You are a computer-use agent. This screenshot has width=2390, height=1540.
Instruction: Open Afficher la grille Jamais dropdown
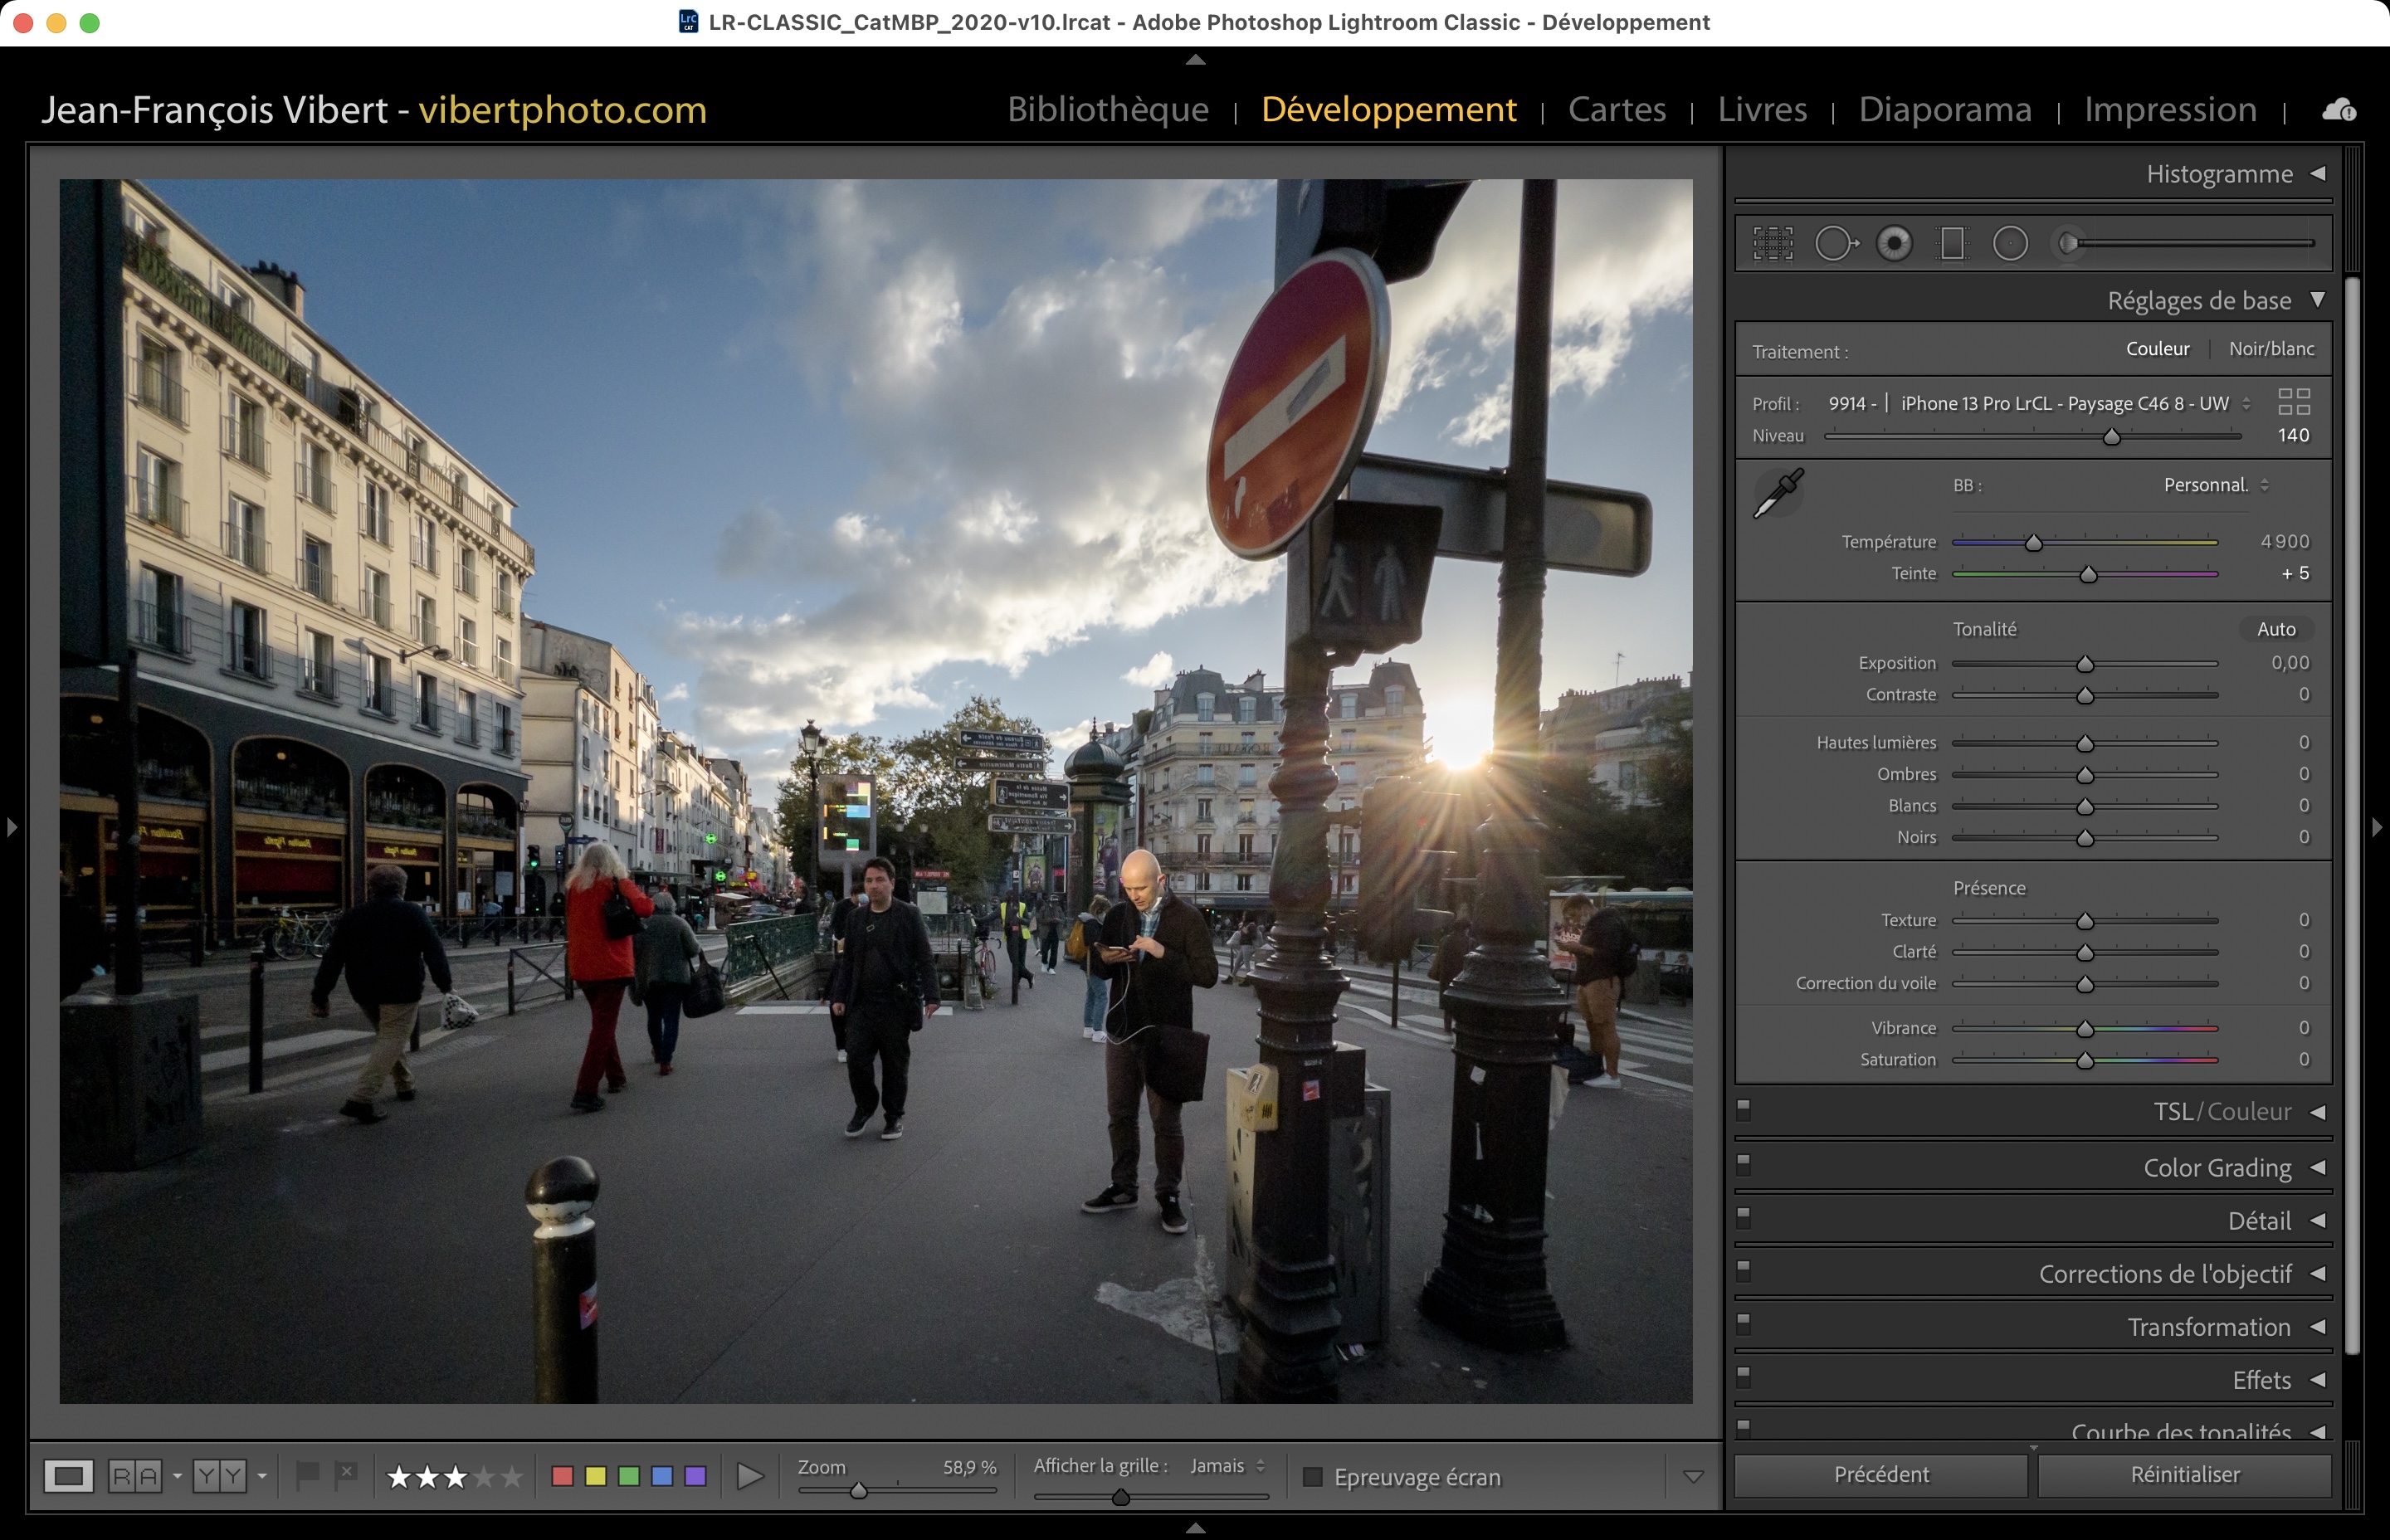click(x=1228, y=1466)
